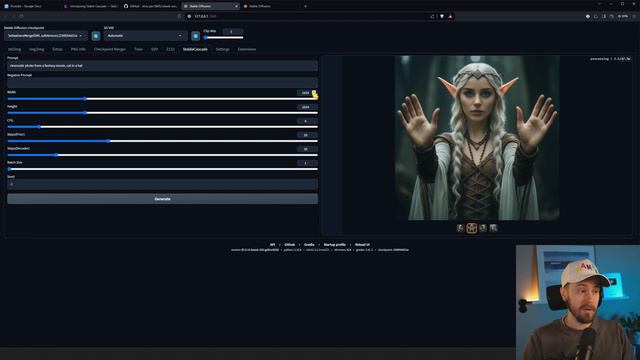Image resolution: width=640 pixels, height=360 pixels.
Task: Open a new browser tab
Action: [305, 6]
